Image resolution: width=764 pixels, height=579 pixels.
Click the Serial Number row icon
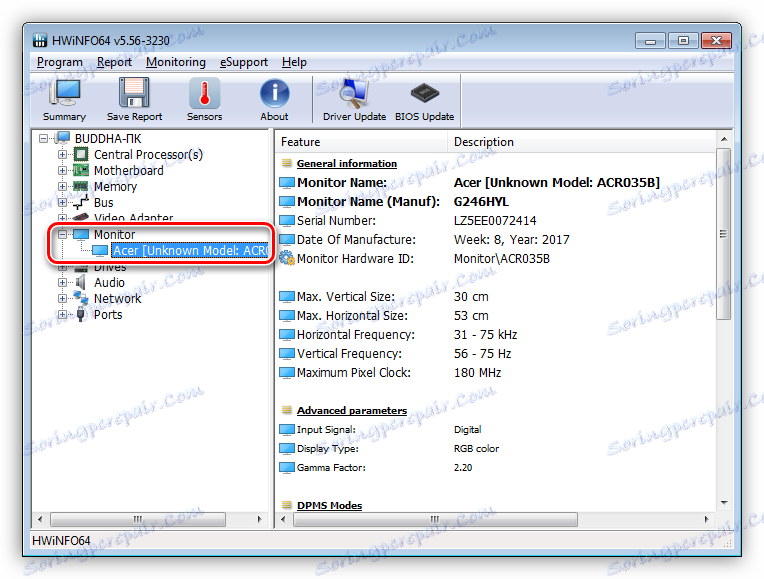[x=287, y=221]
